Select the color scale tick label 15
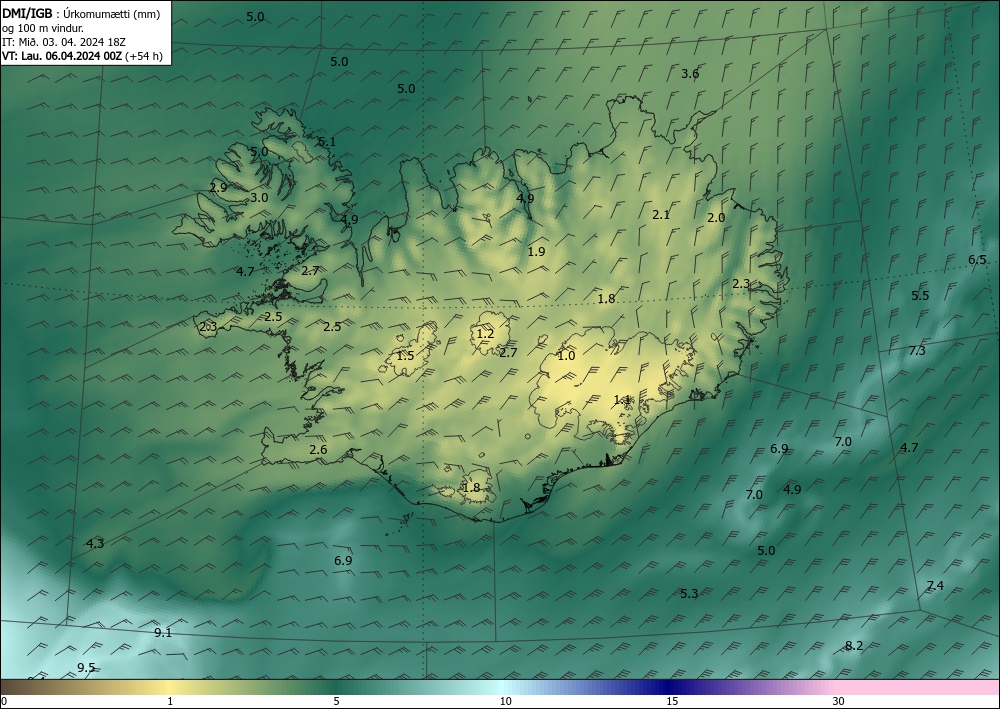 pos(672,701)
